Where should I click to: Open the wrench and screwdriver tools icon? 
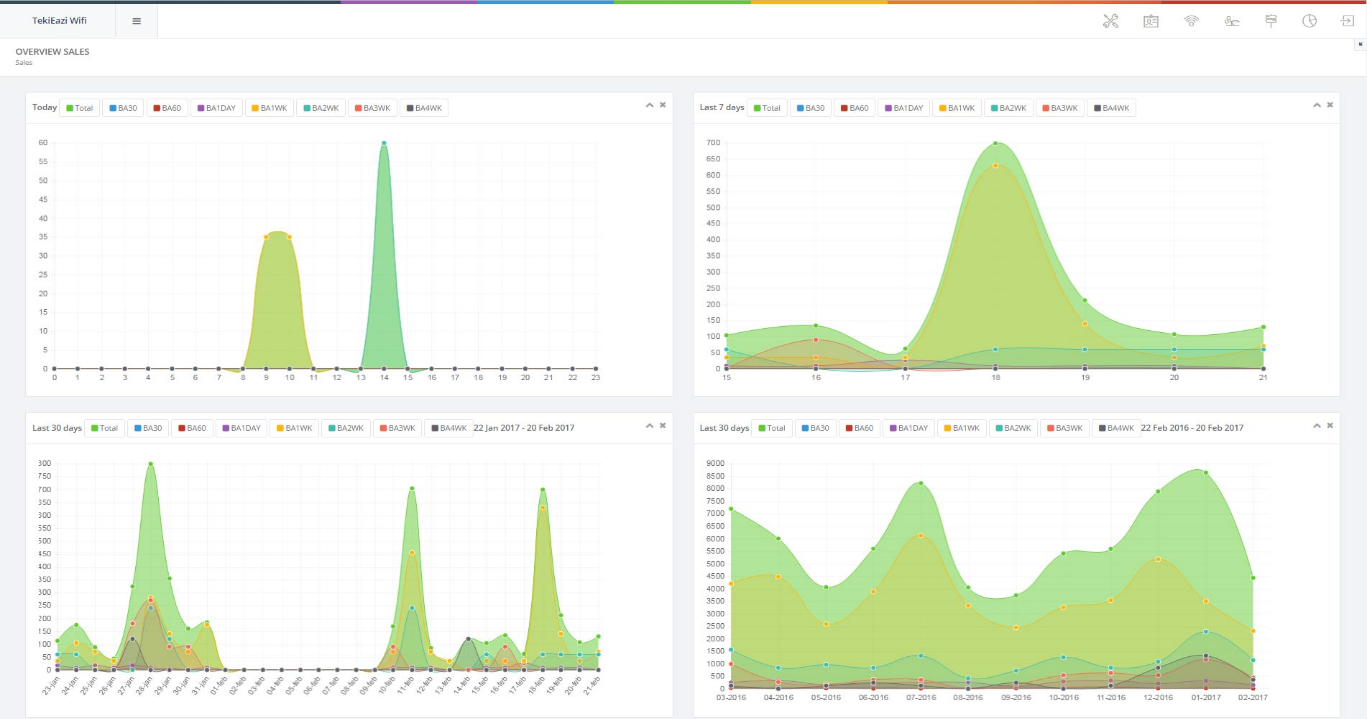pyautogui.click(x=1110, y=21)
